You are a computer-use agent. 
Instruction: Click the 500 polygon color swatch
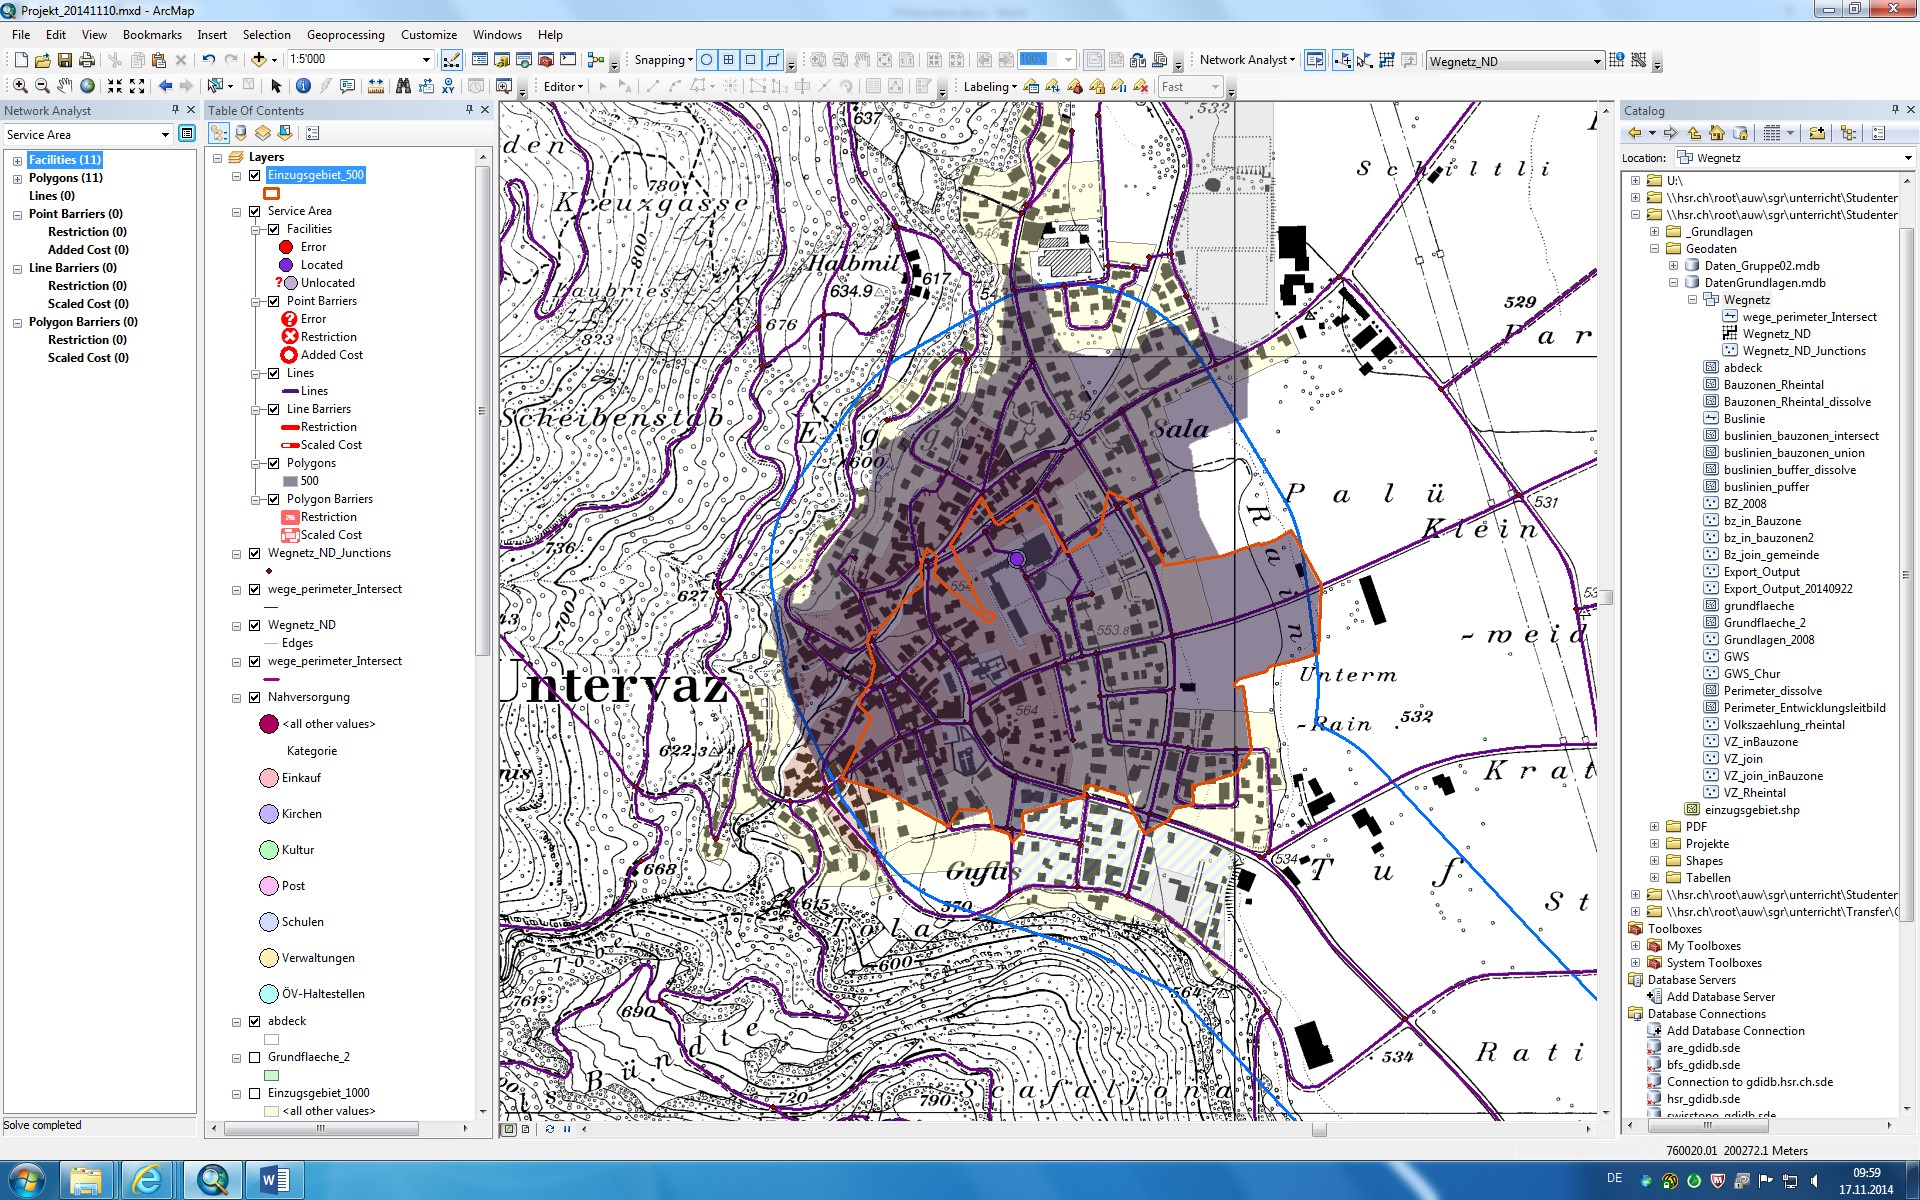290,481
